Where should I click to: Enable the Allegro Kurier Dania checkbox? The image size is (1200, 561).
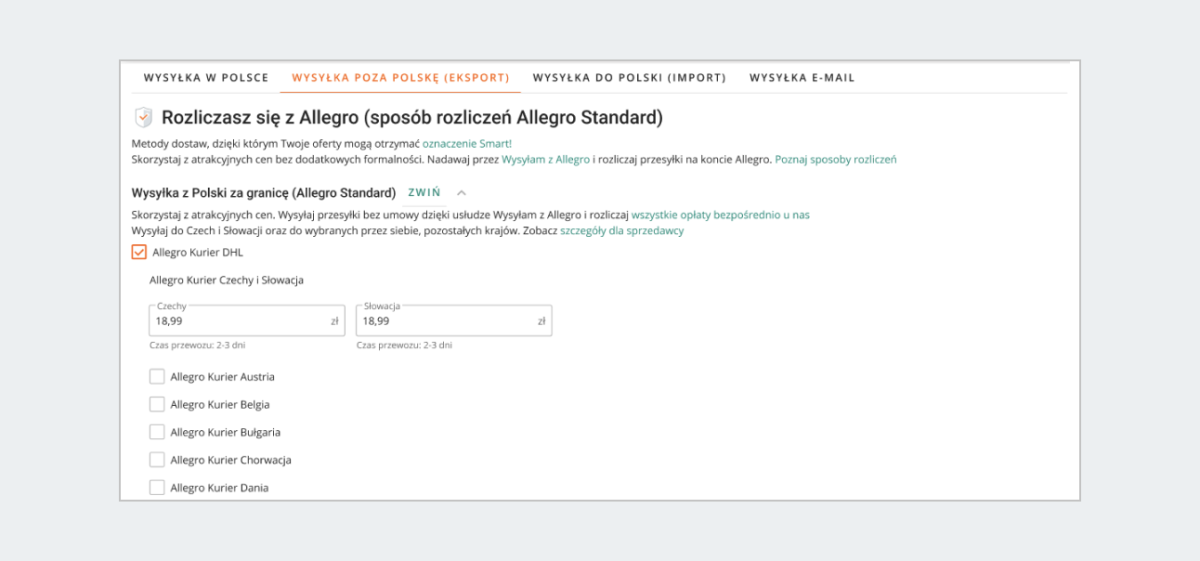coord(157,488)
